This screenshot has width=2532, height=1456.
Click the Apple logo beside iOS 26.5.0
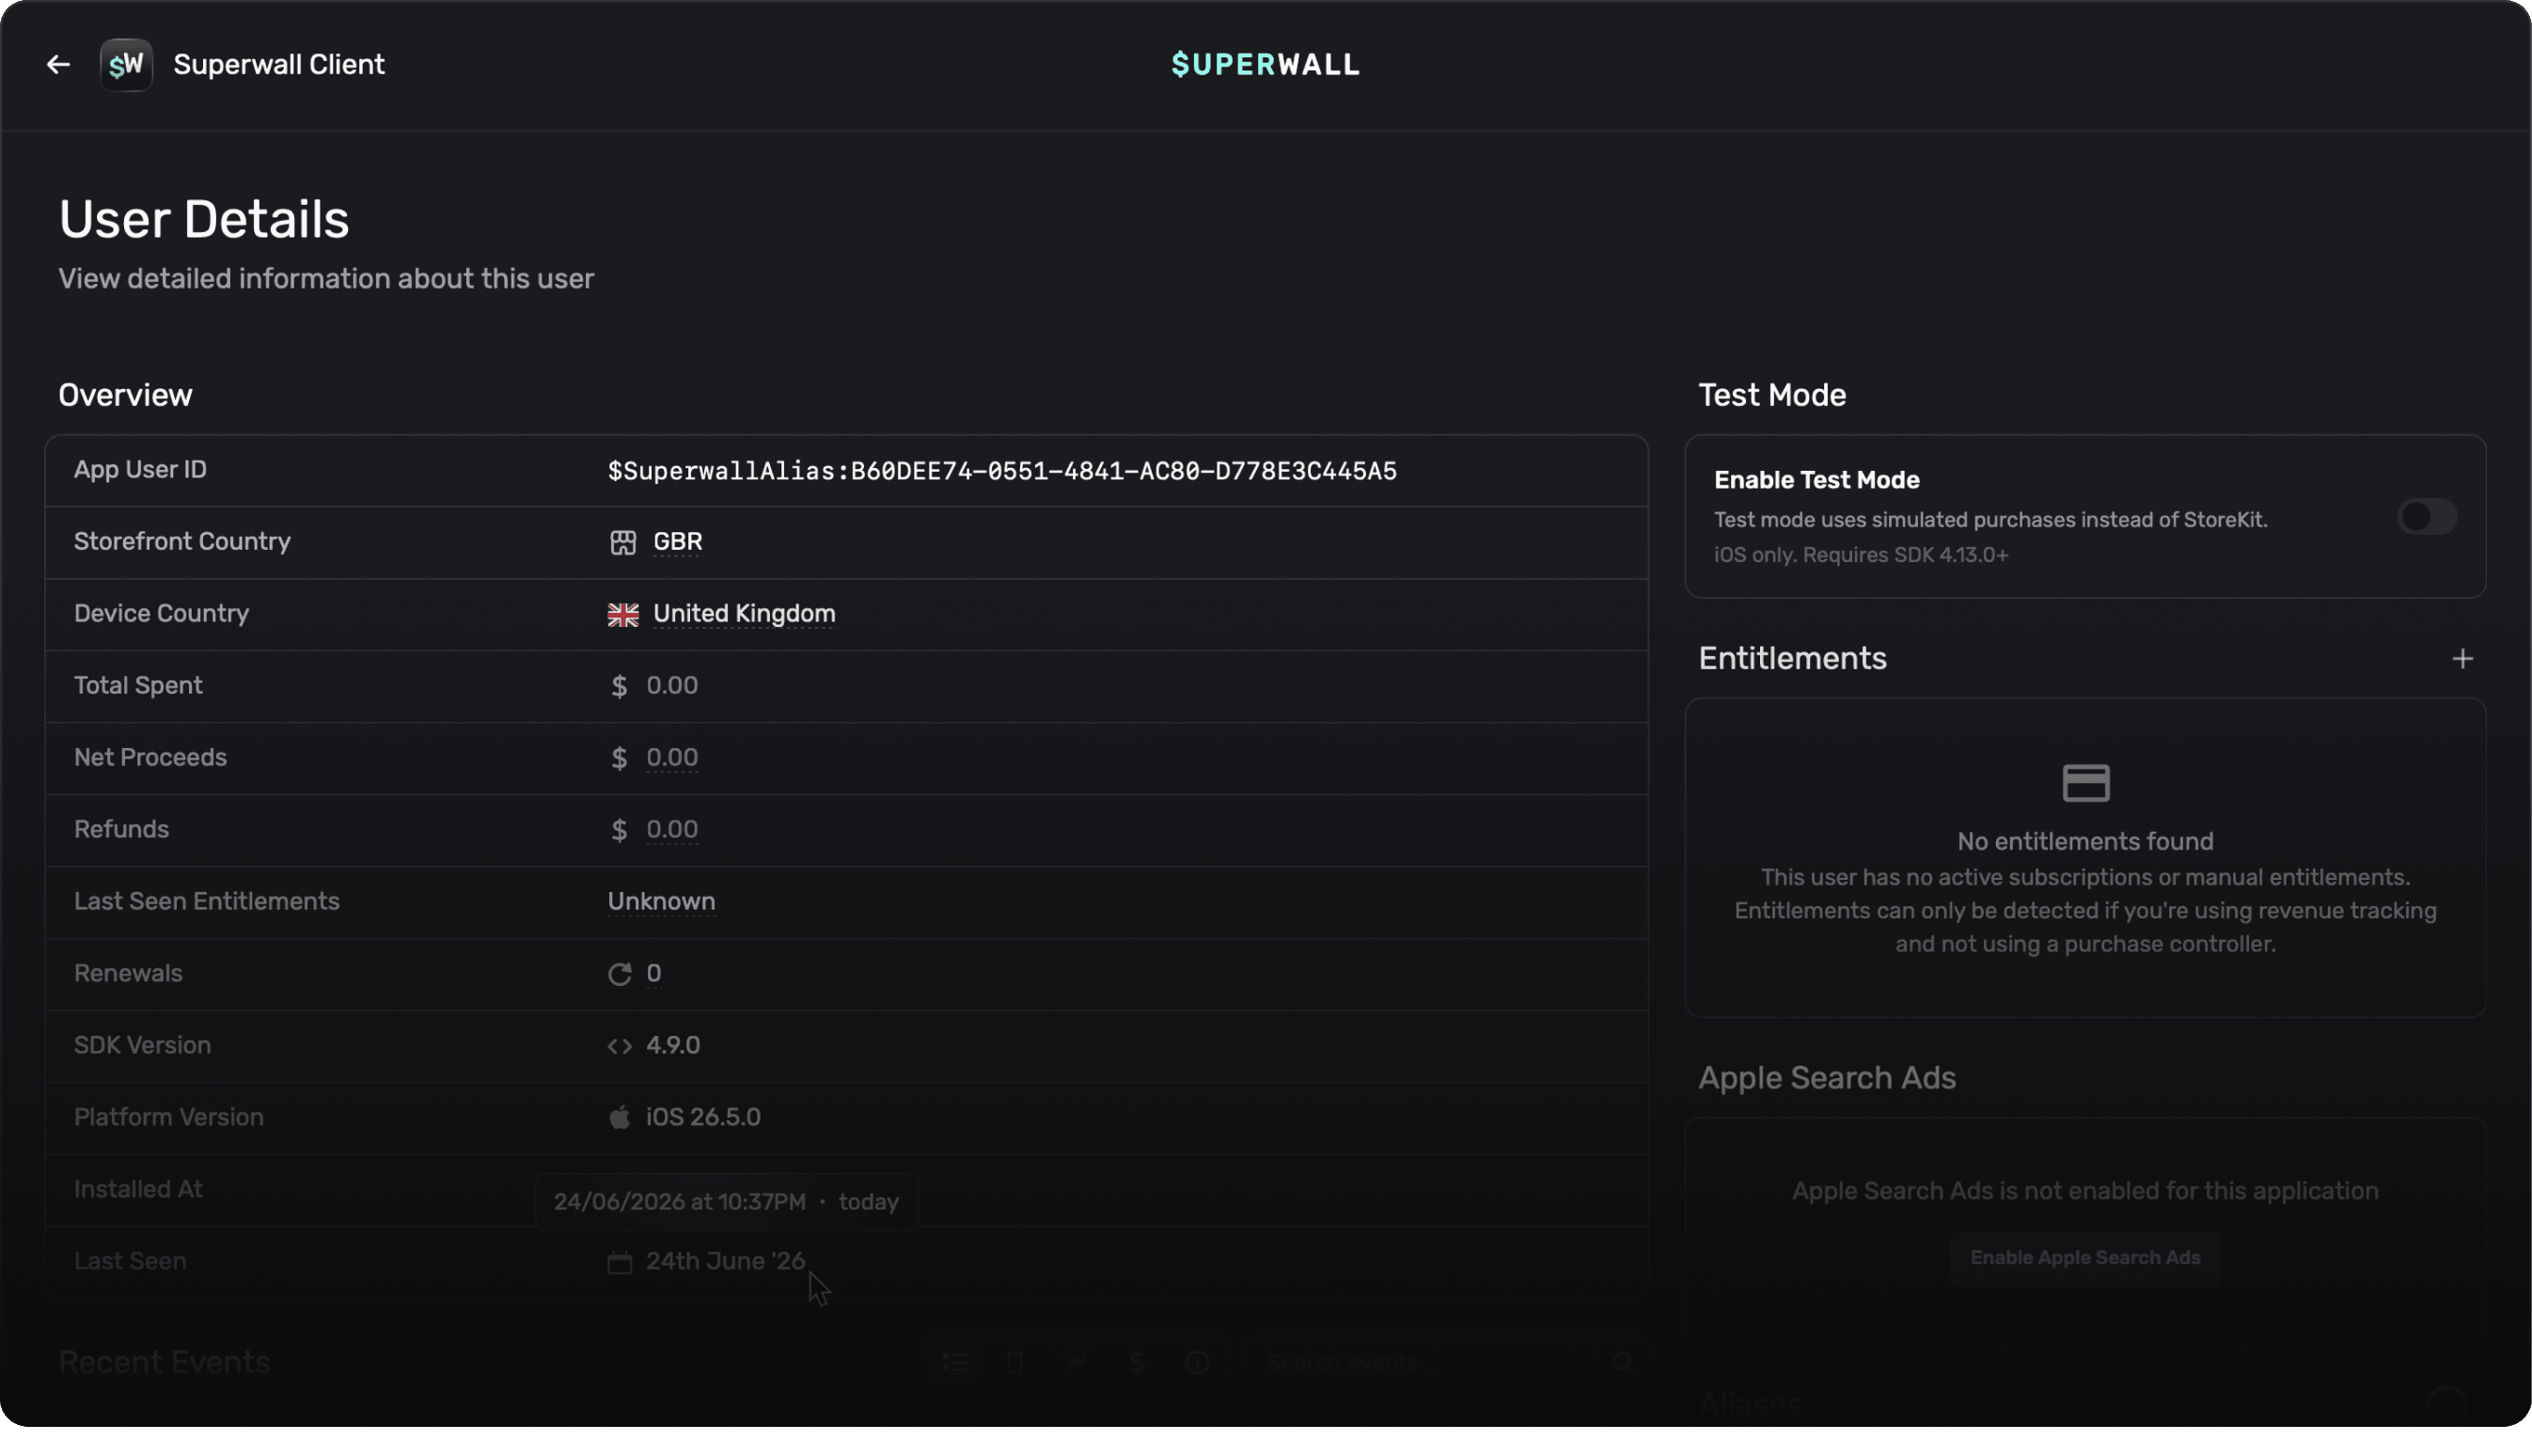619,1117
